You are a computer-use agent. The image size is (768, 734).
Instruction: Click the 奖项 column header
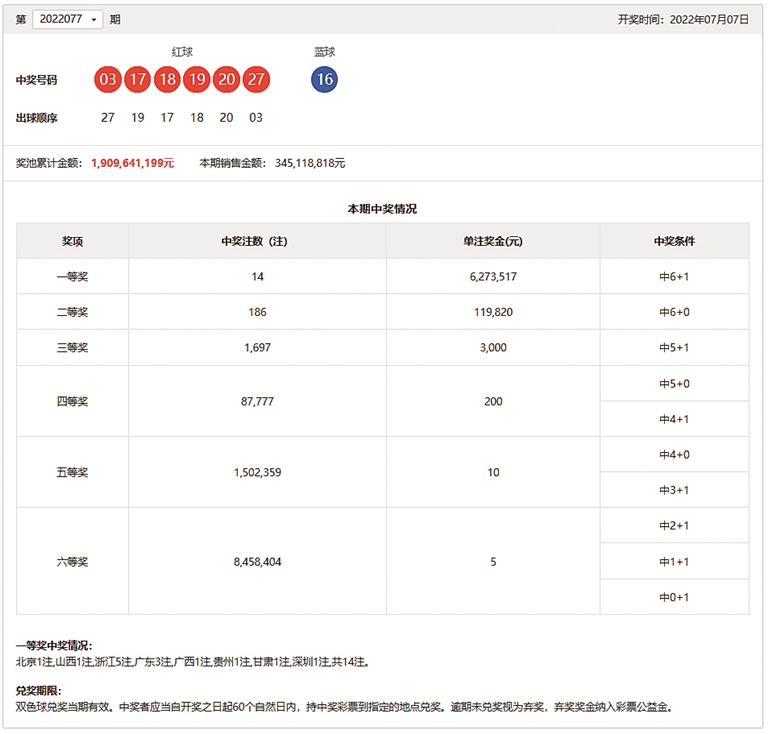pos(72,241)
